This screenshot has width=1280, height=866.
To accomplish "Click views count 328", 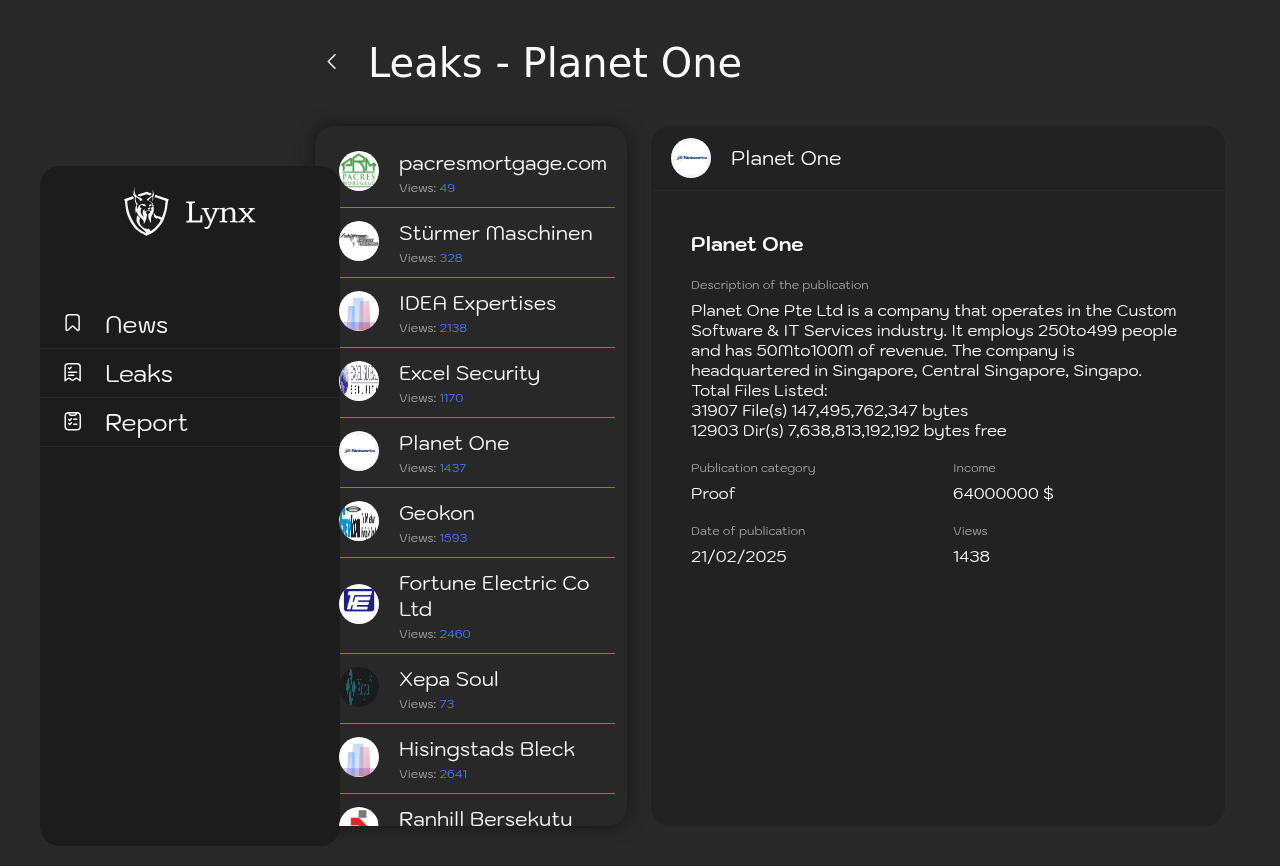I will tap(451, 258).
